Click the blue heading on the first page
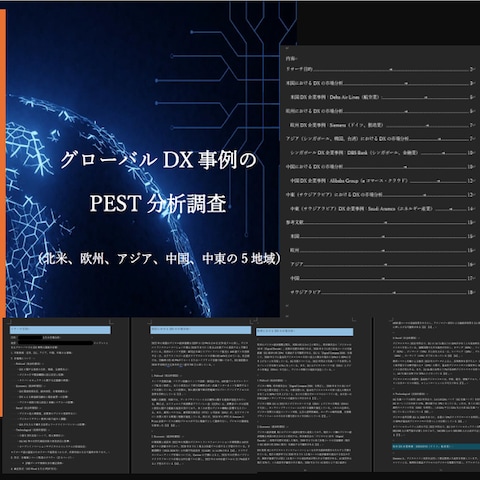480x480 pixels. (60, 330)
